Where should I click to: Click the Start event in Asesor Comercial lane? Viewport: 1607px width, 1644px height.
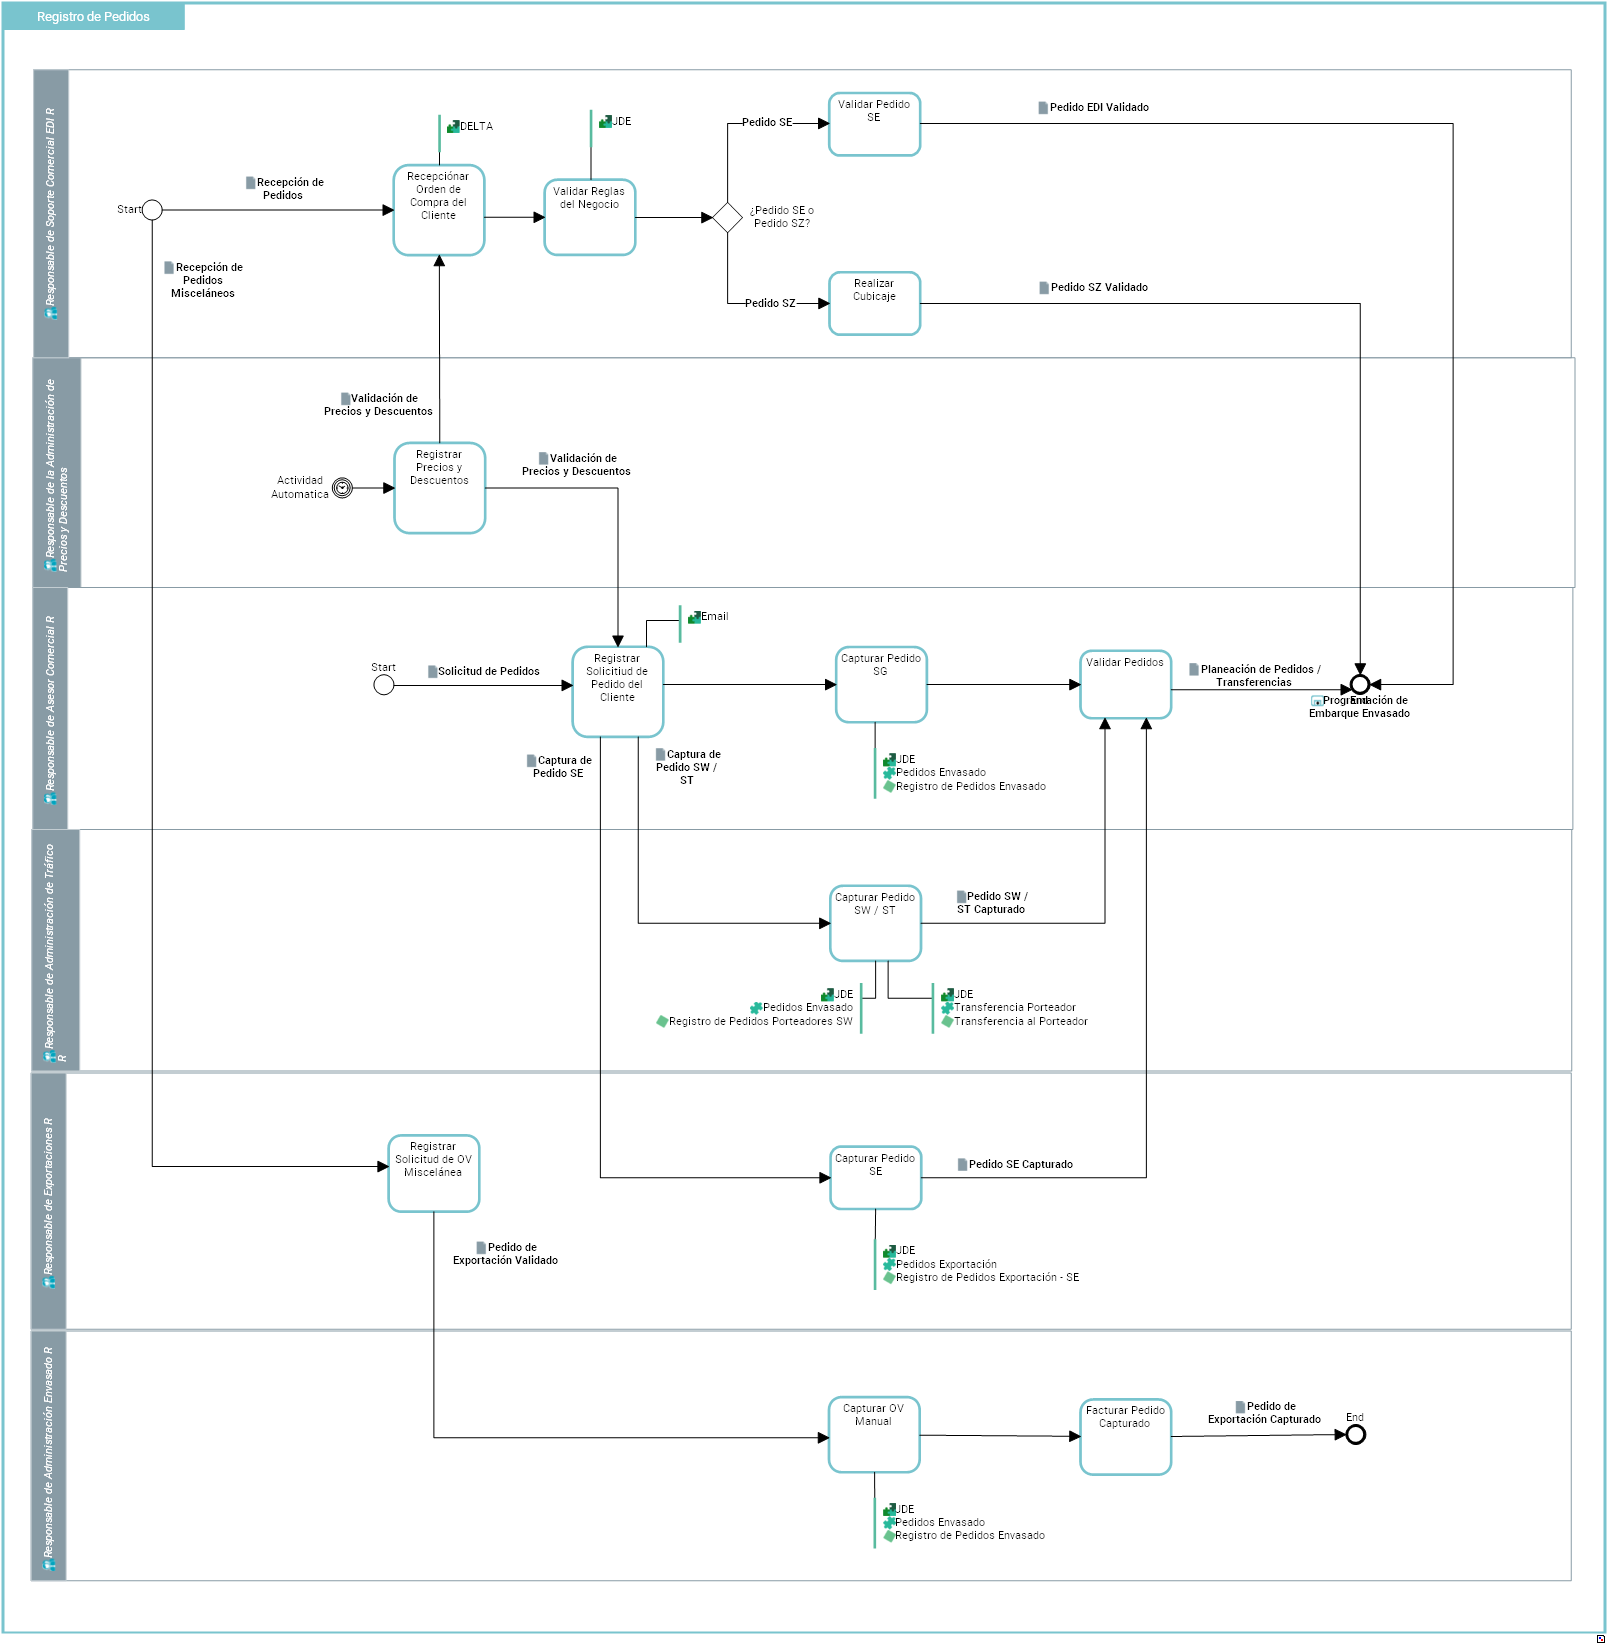click(384, 685)
